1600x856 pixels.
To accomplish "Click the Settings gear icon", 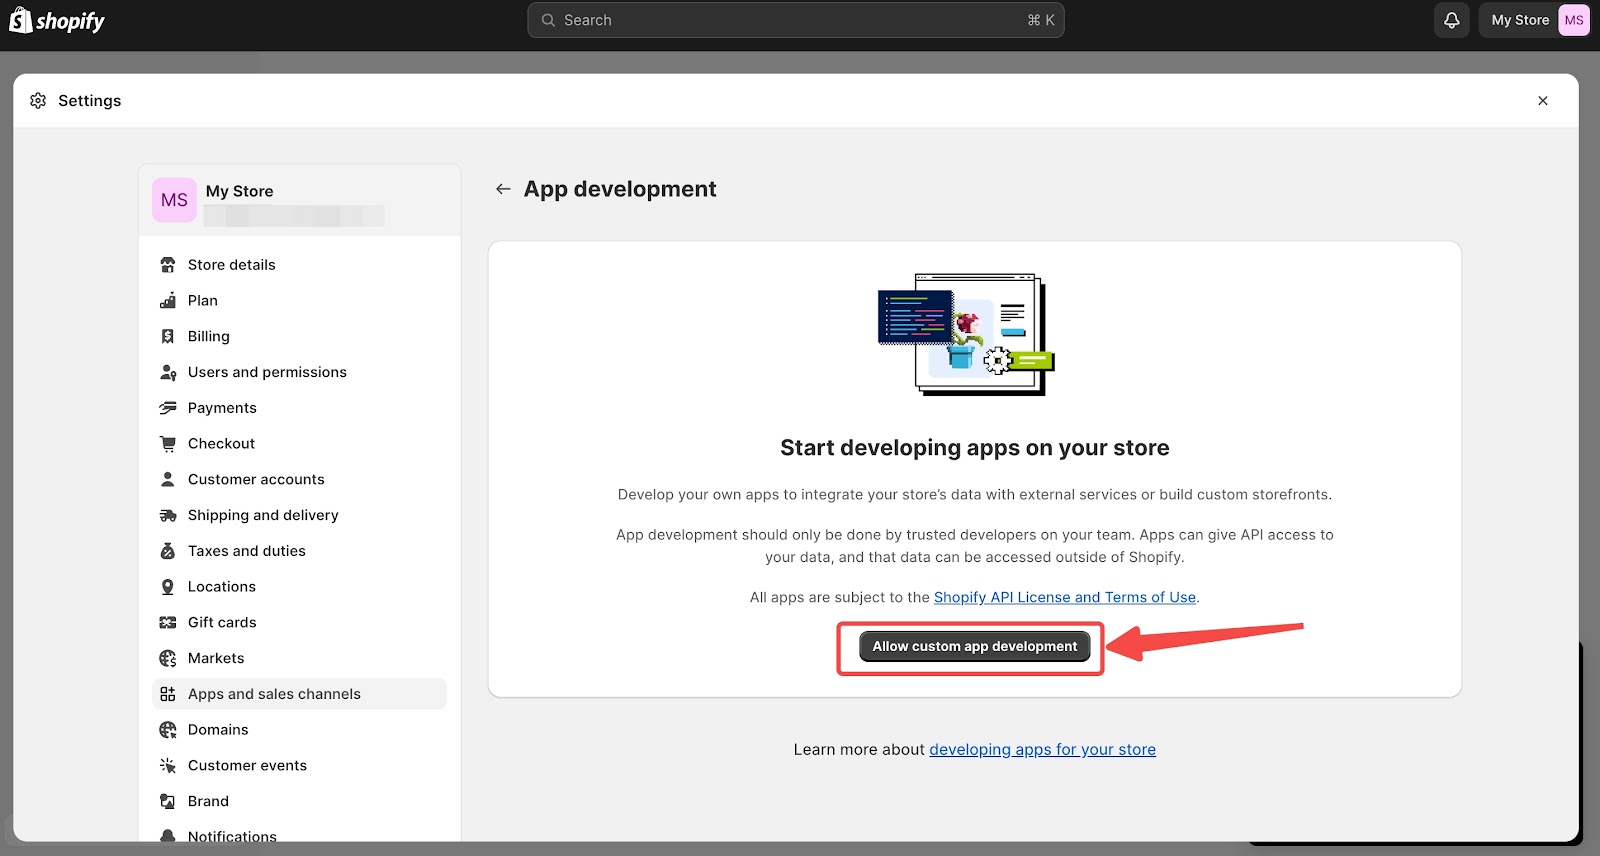I will pyautogui.click(x=38, y=101).
